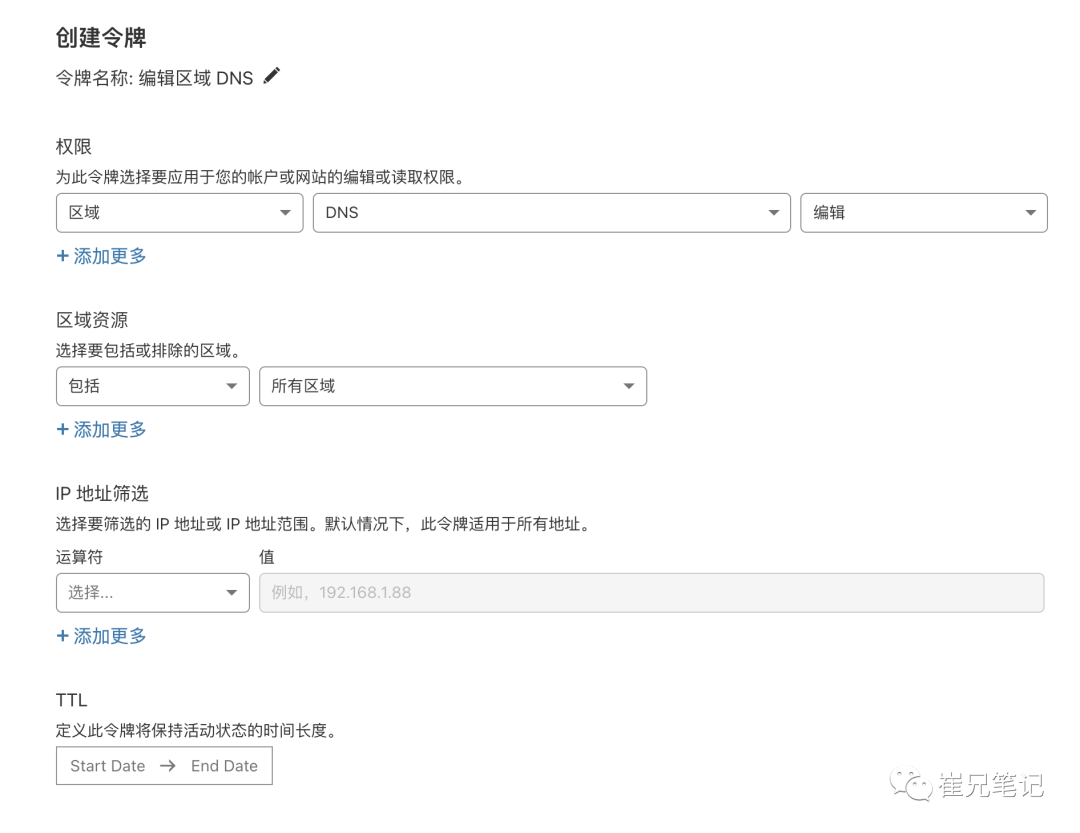The width and height of the screenshot is (1080, 833).
Task: Click the IP 地址筛选 section heading
Action: click(102, 493)
